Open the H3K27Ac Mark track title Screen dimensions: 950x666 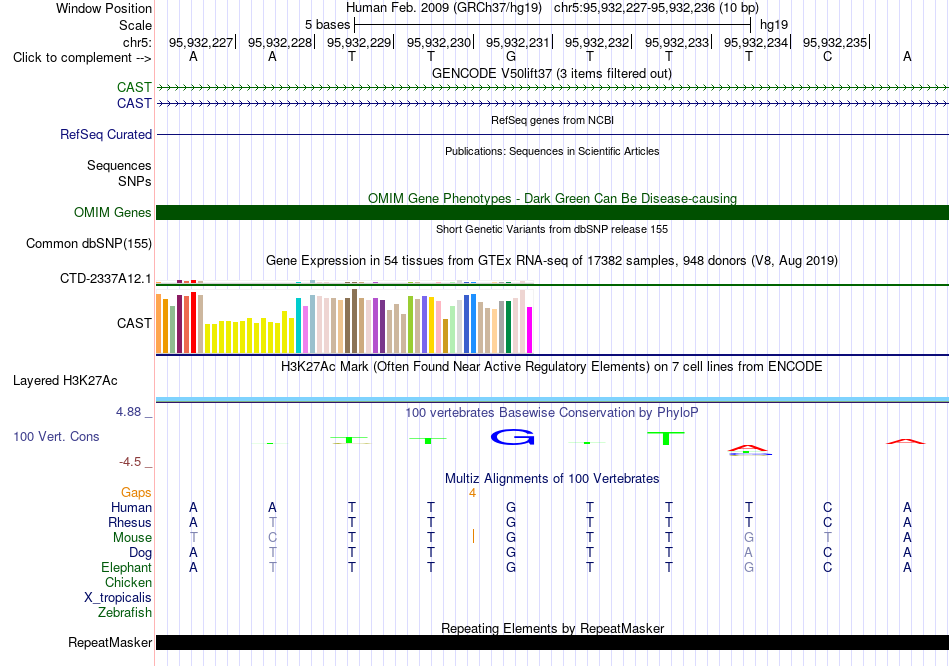(552, 367)
